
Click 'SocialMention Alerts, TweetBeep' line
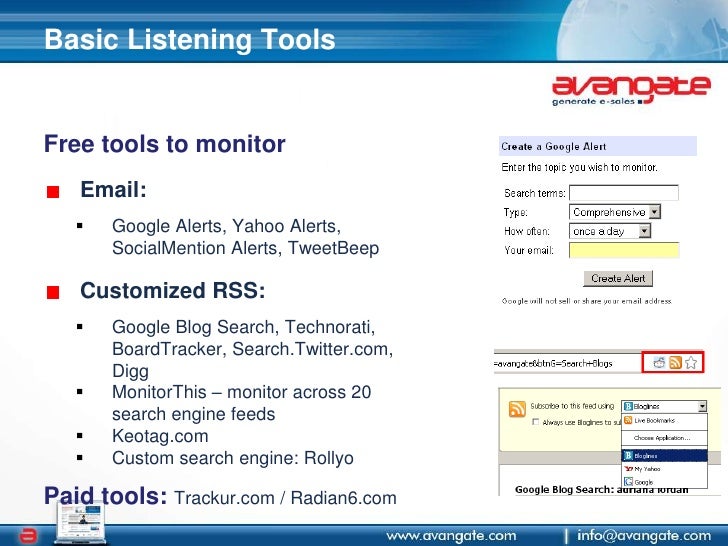point(245,248)
